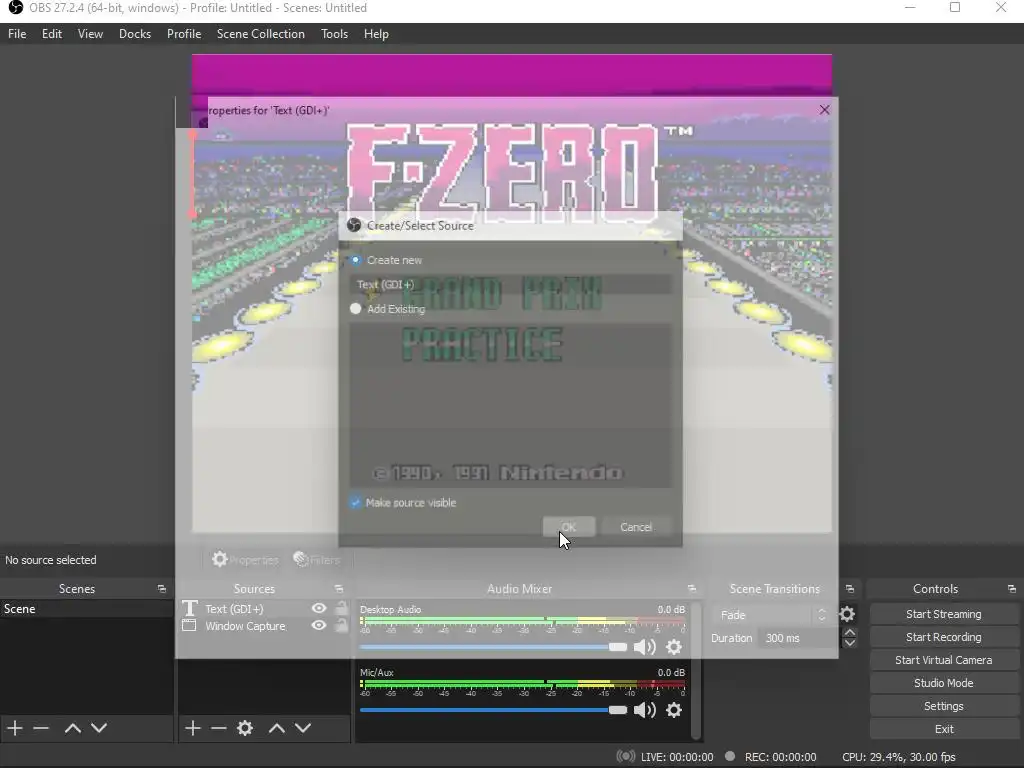The height and width of the screenshot is (768, 1024).
Task: Hide the Text (GDI+) source with eye icon
Action: [x=319, y=608]
